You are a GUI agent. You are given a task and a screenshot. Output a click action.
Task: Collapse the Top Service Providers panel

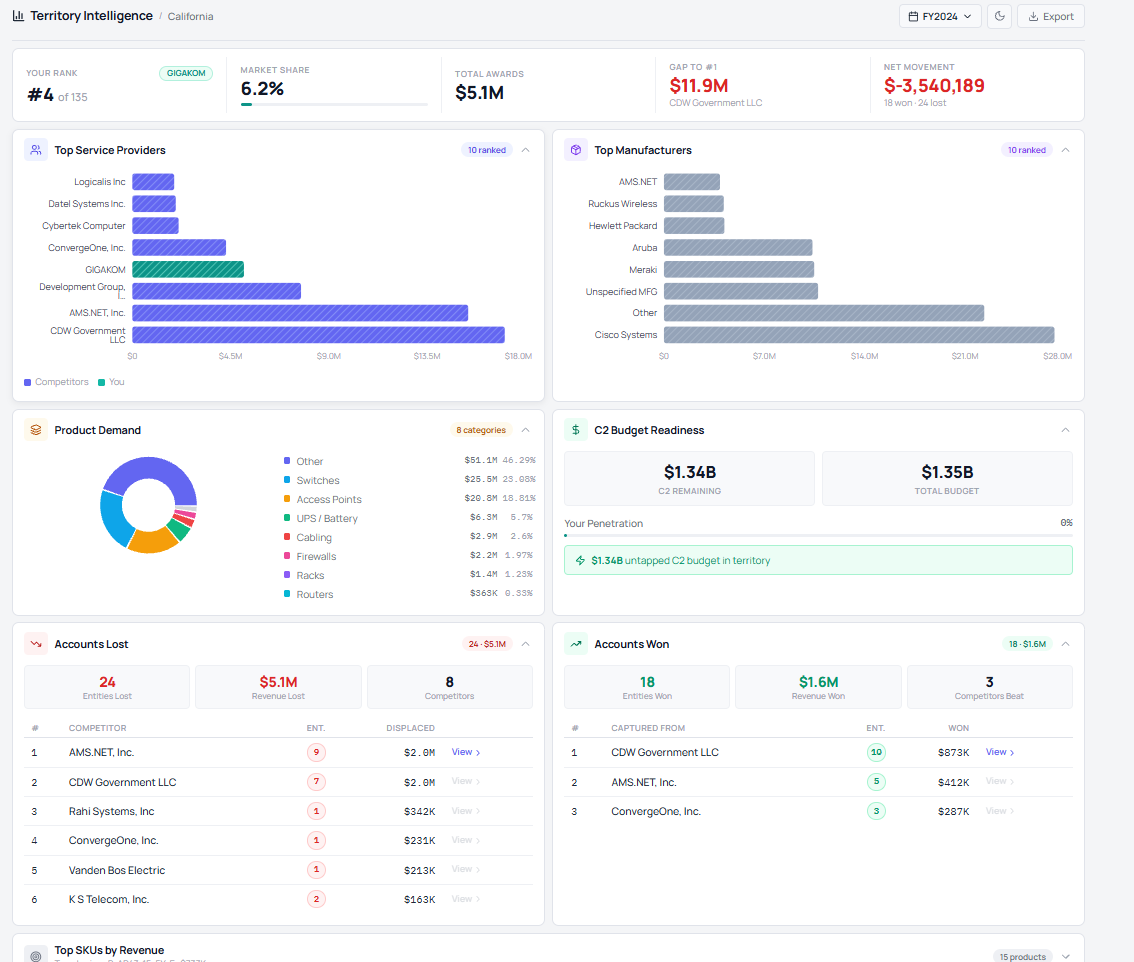pyautogui.click(x=526, y=150)
